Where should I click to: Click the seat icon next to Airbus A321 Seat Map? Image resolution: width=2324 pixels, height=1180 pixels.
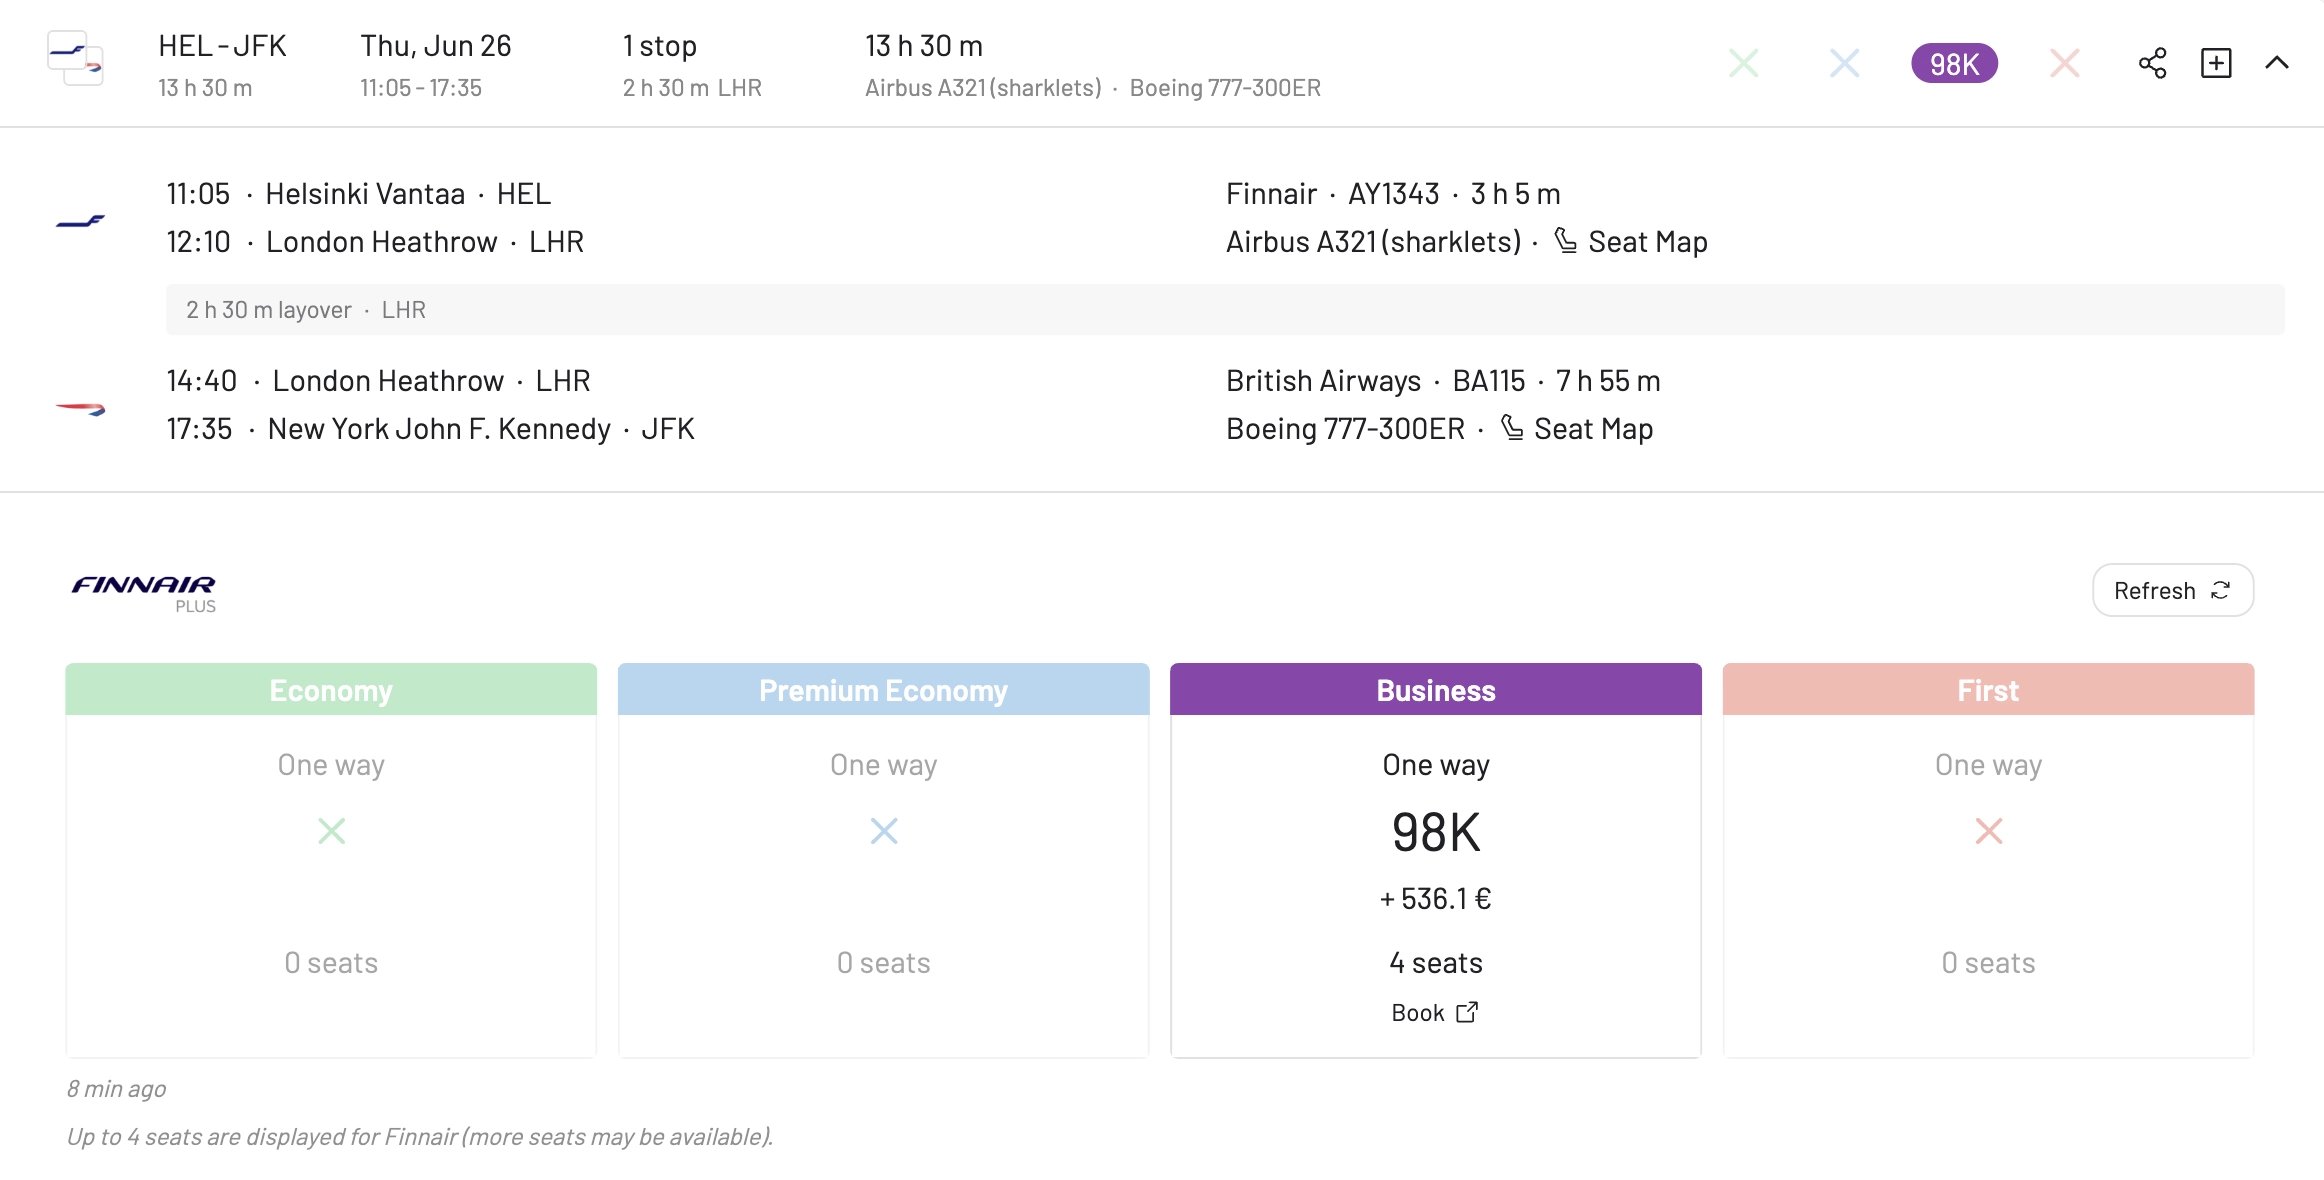click(x=1565, y=241)
